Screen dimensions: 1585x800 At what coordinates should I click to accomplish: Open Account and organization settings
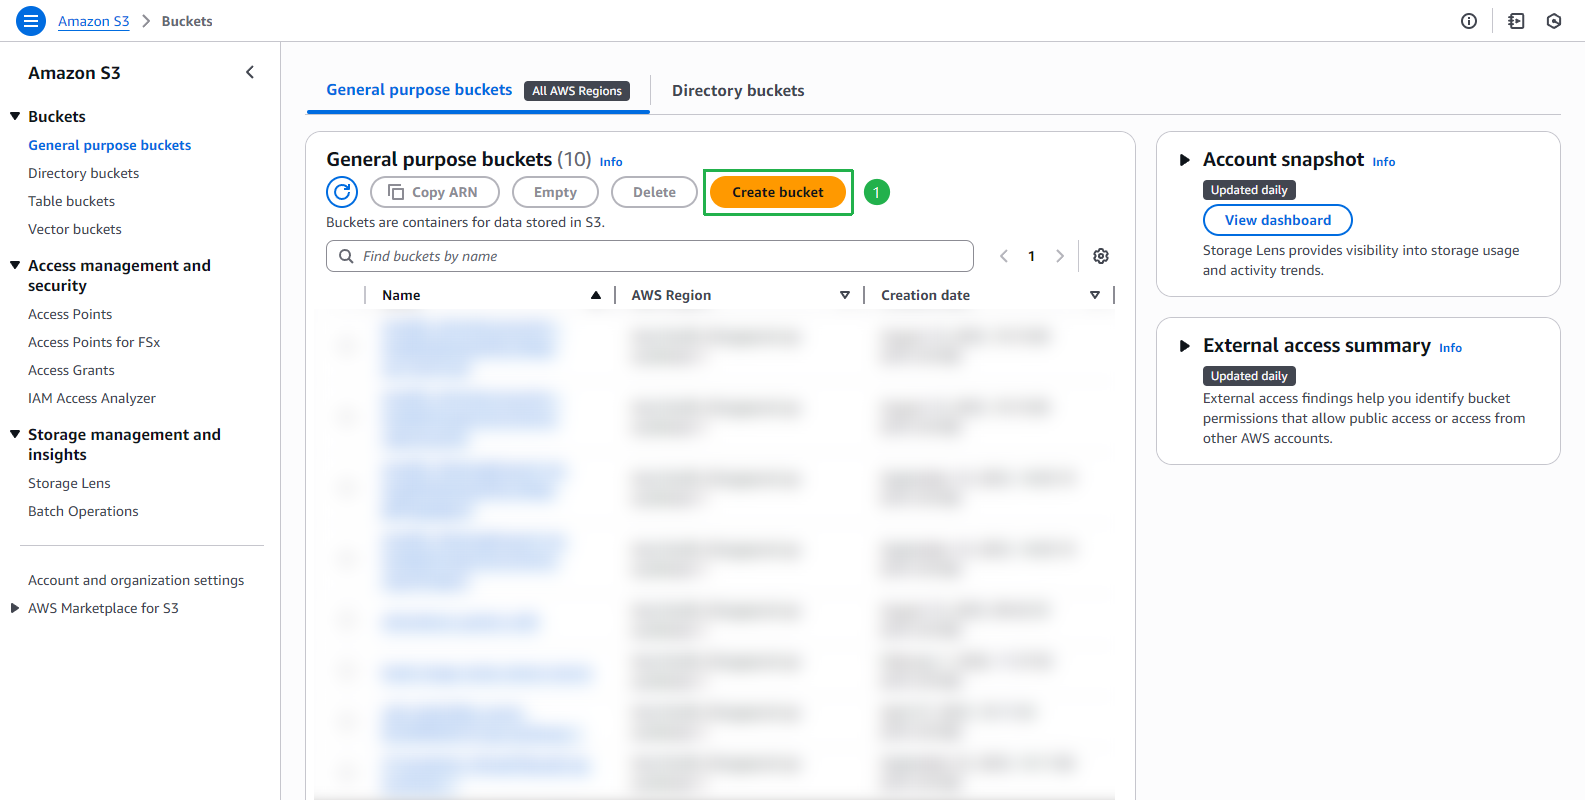point(136,580)
